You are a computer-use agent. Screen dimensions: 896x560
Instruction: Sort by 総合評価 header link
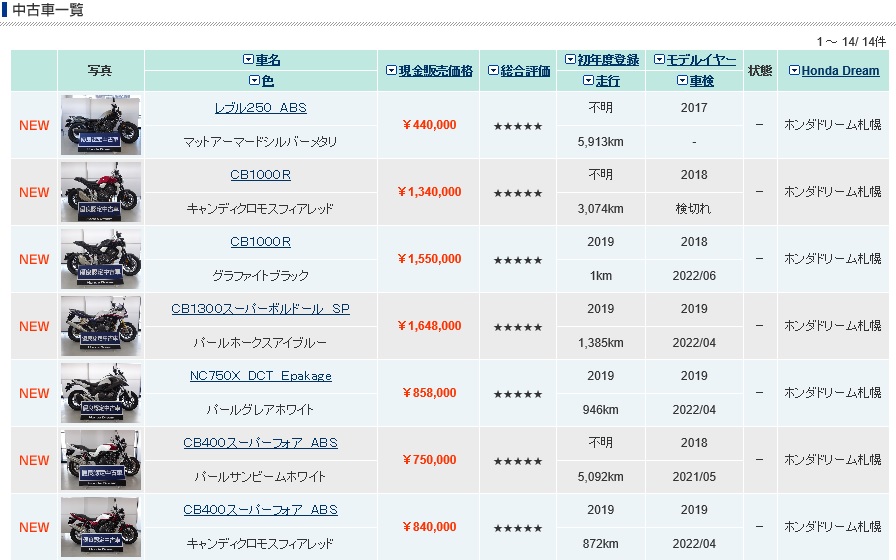point(525,71)
